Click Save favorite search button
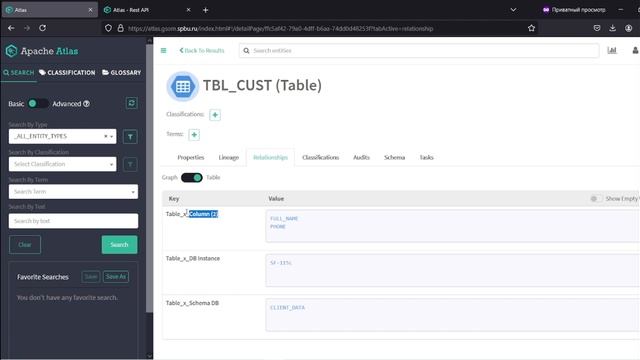Image resolution: width=640 pixels, height=360 pixels. 91,277
